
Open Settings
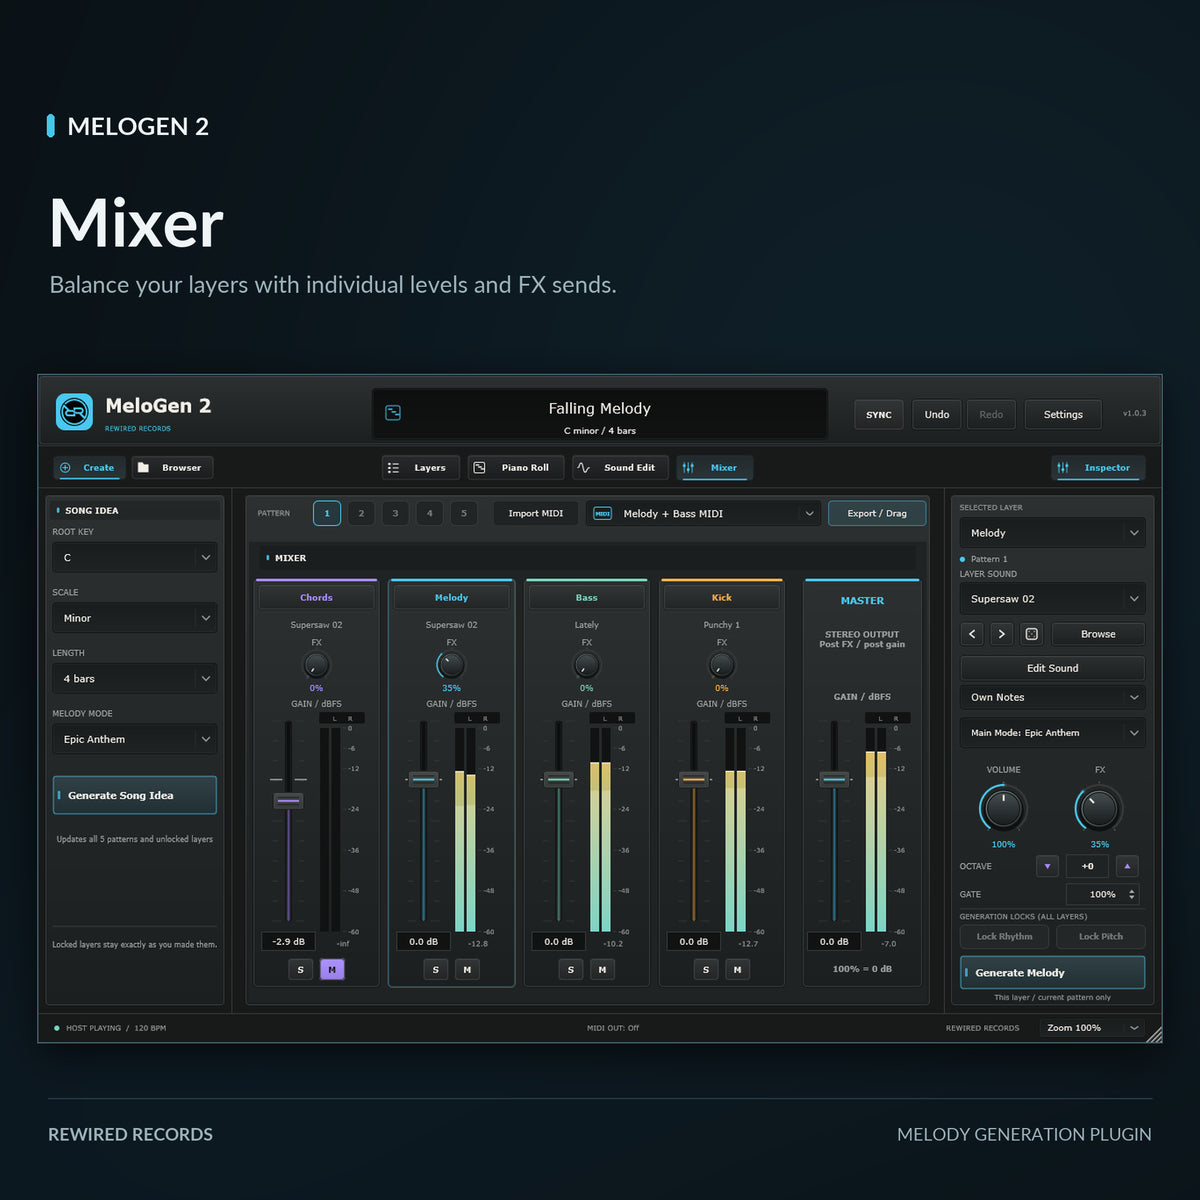pos(1063,414)
